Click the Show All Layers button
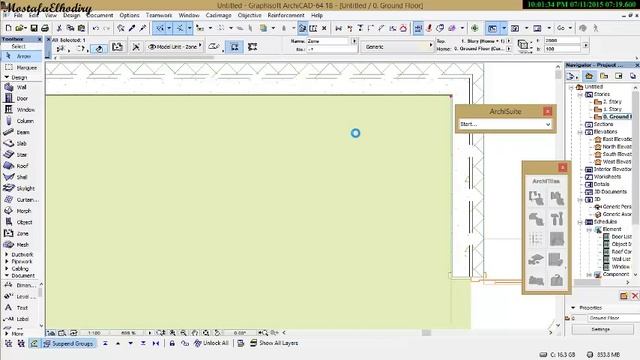The image size is (640, 360). [x=274, y=343]
